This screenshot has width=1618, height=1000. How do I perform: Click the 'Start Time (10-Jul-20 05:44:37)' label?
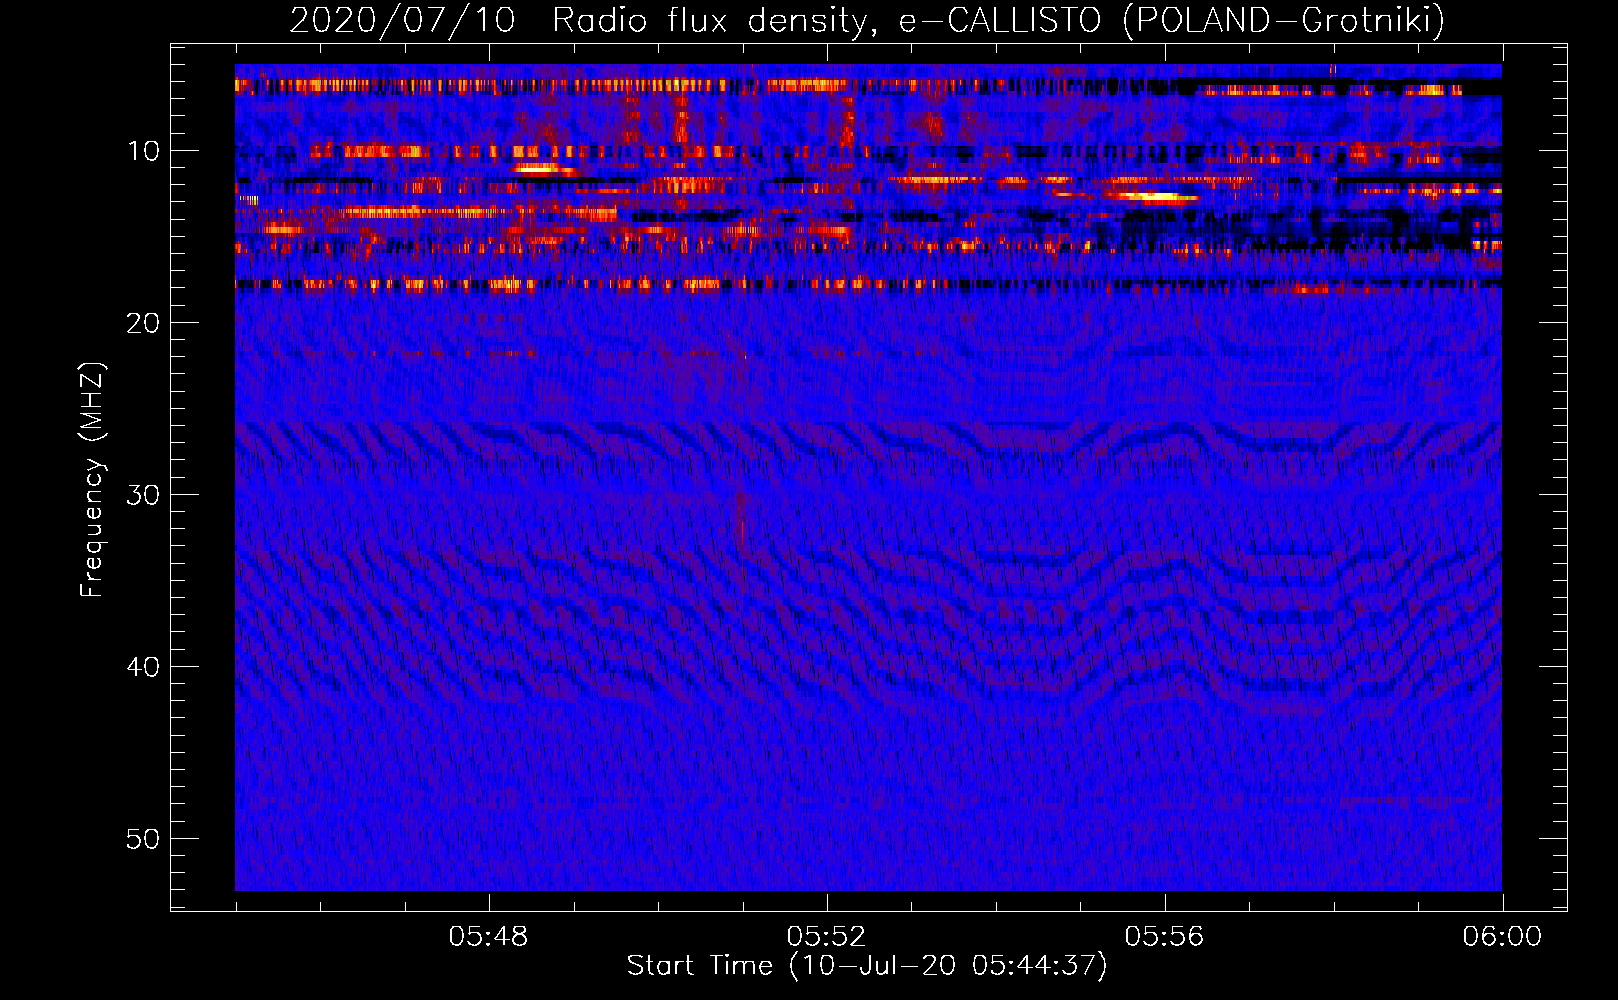point(867,966)
